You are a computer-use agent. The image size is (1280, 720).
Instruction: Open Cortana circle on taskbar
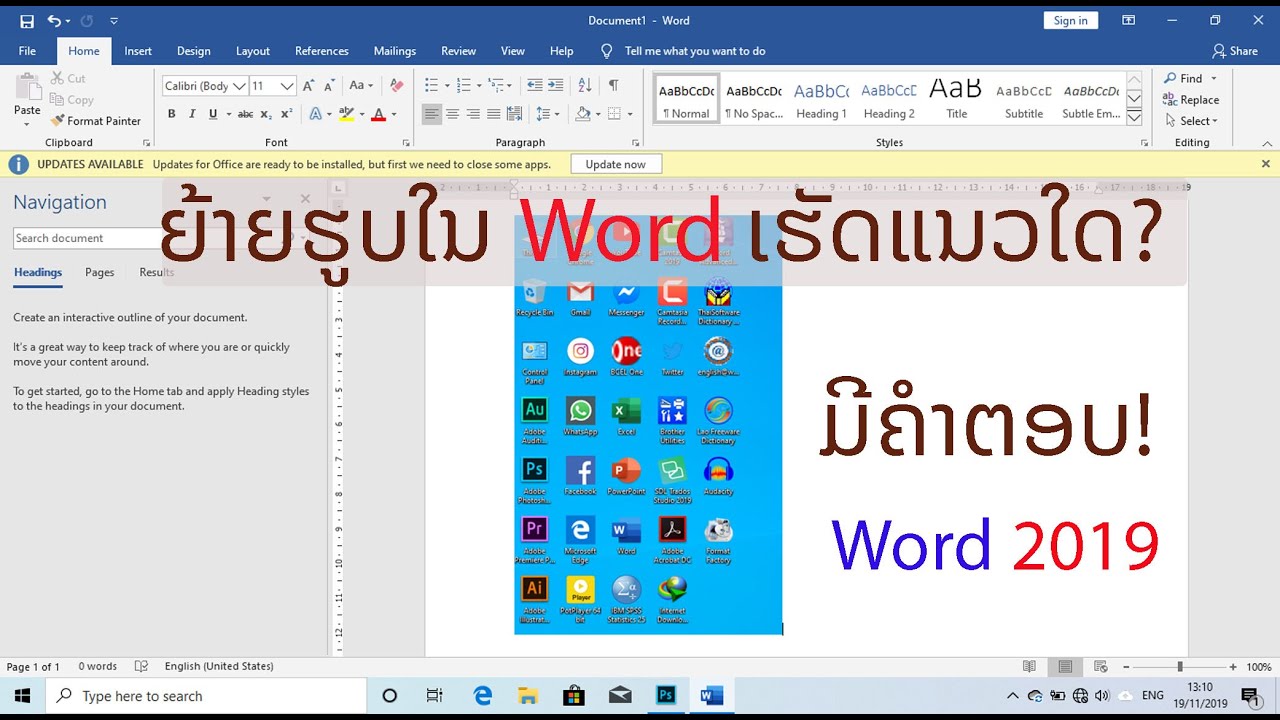[390, 696]
